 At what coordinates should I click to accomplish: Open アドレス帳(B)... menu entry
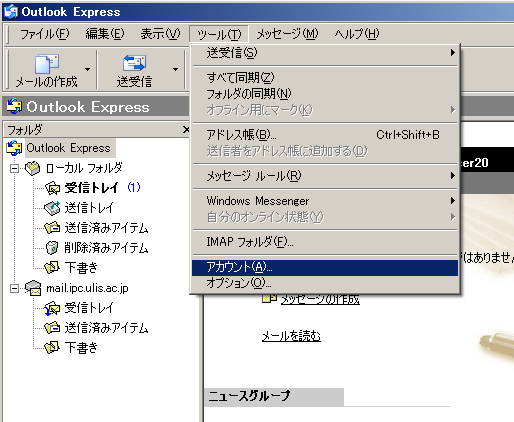[325, 135]
